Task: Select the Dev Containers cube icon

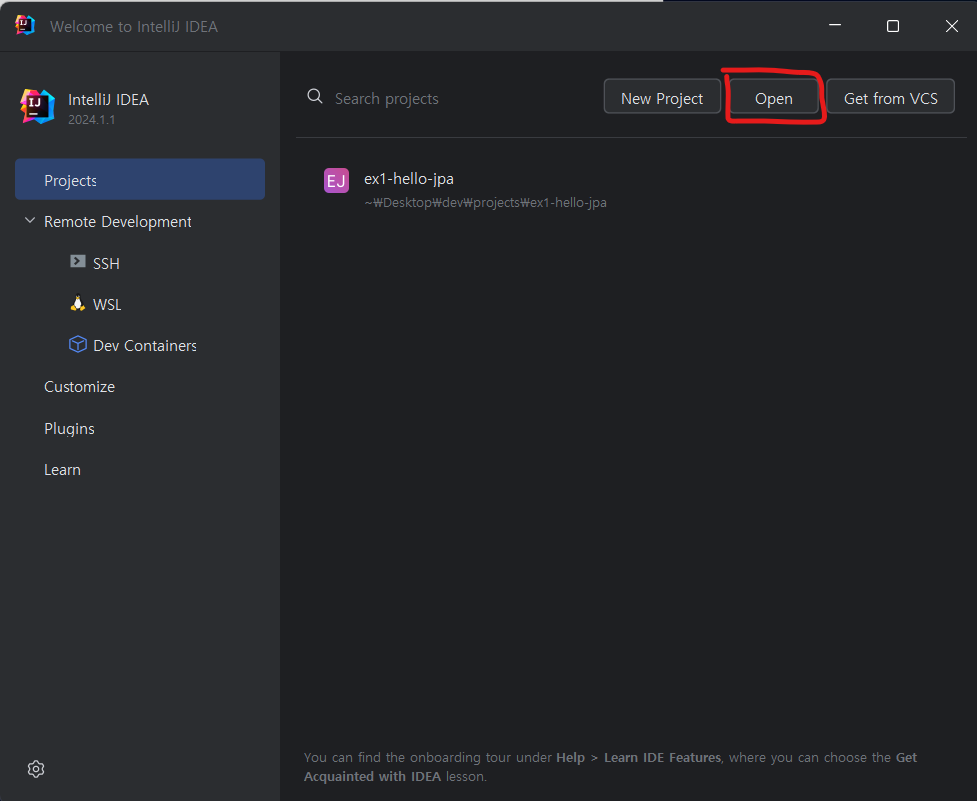Action: [x=77, y=344]
